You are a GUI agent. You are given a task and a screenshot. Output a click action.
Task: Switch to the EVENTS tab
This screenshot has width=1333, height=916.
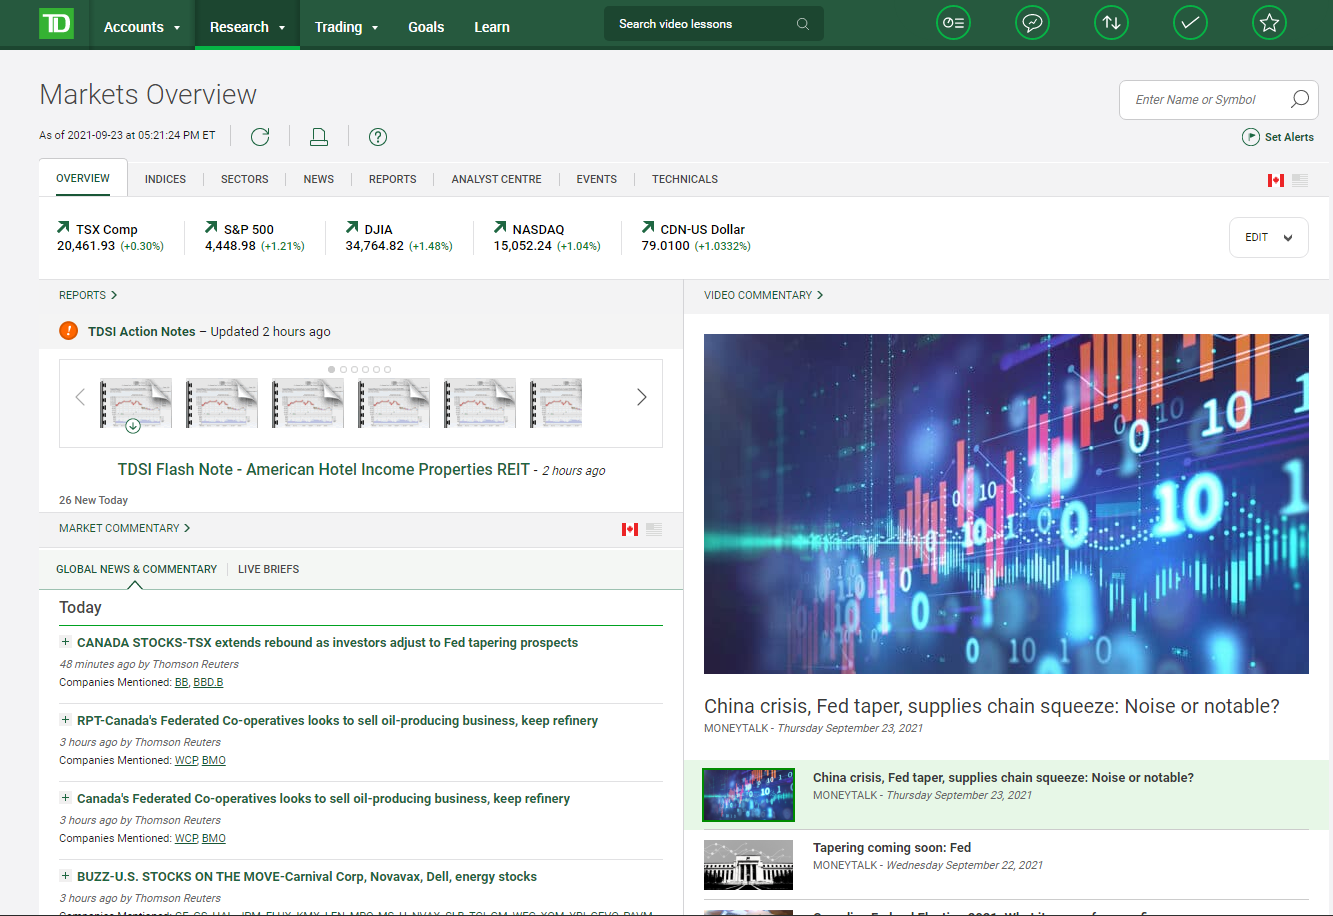[596, 179]
